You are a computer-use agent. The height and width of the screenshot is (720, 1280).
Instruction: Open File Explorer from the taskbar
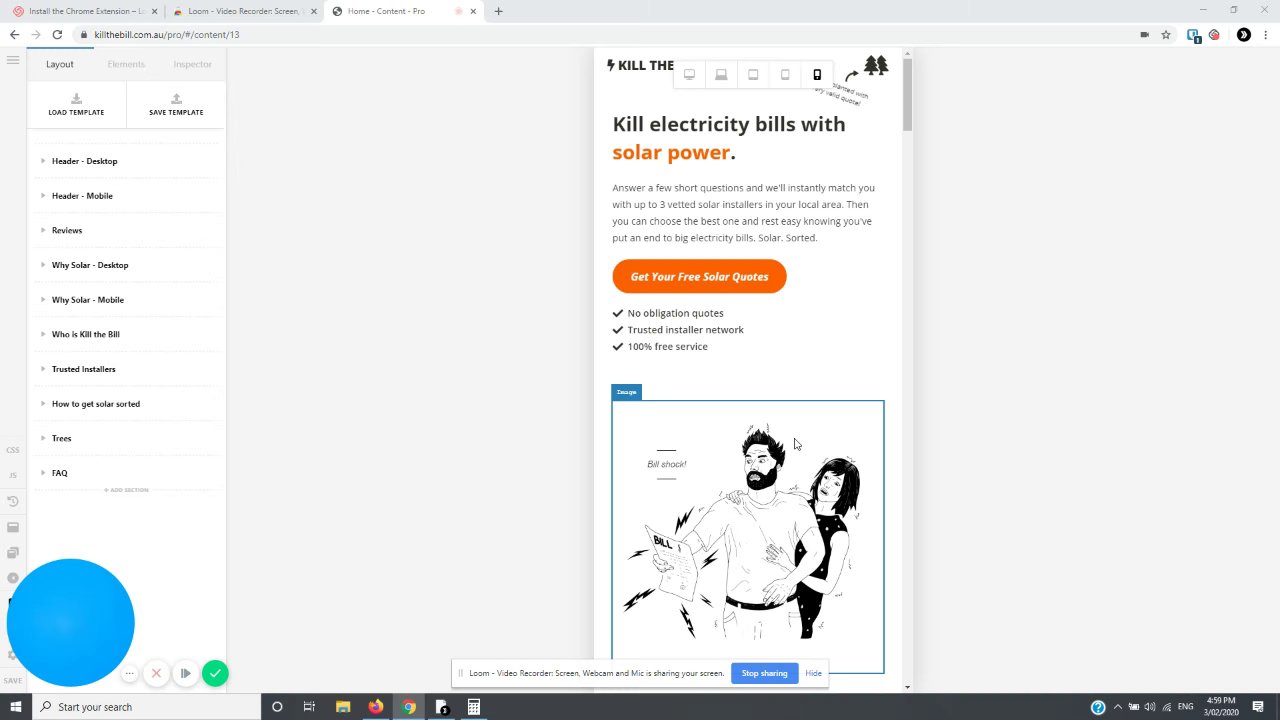(342, 707)
